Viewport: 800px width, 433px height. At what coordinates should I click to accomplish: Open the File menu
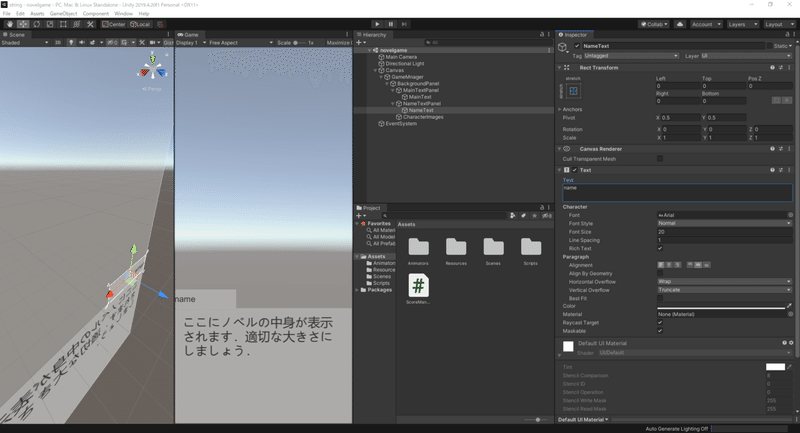tap(7, 14)
